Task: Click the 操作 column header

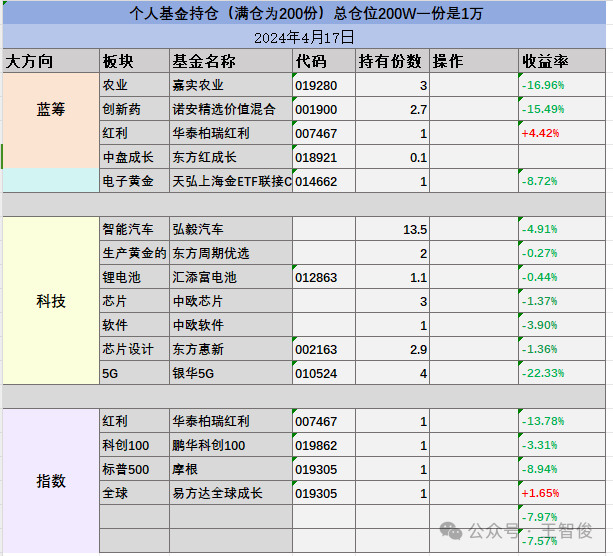Action: (x=474, y=61)
